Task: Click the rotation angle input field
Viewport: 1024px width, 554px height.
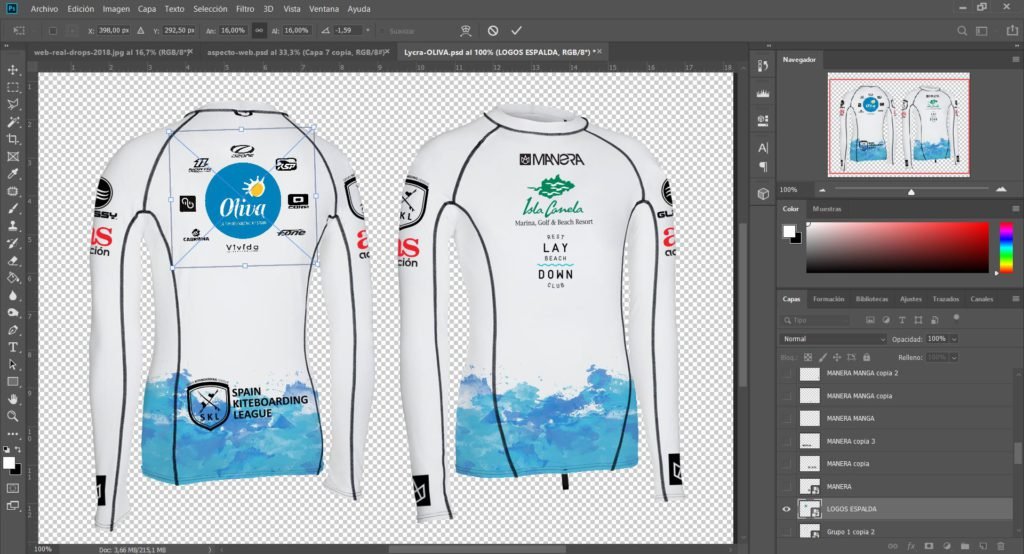Action: [347, 31]
